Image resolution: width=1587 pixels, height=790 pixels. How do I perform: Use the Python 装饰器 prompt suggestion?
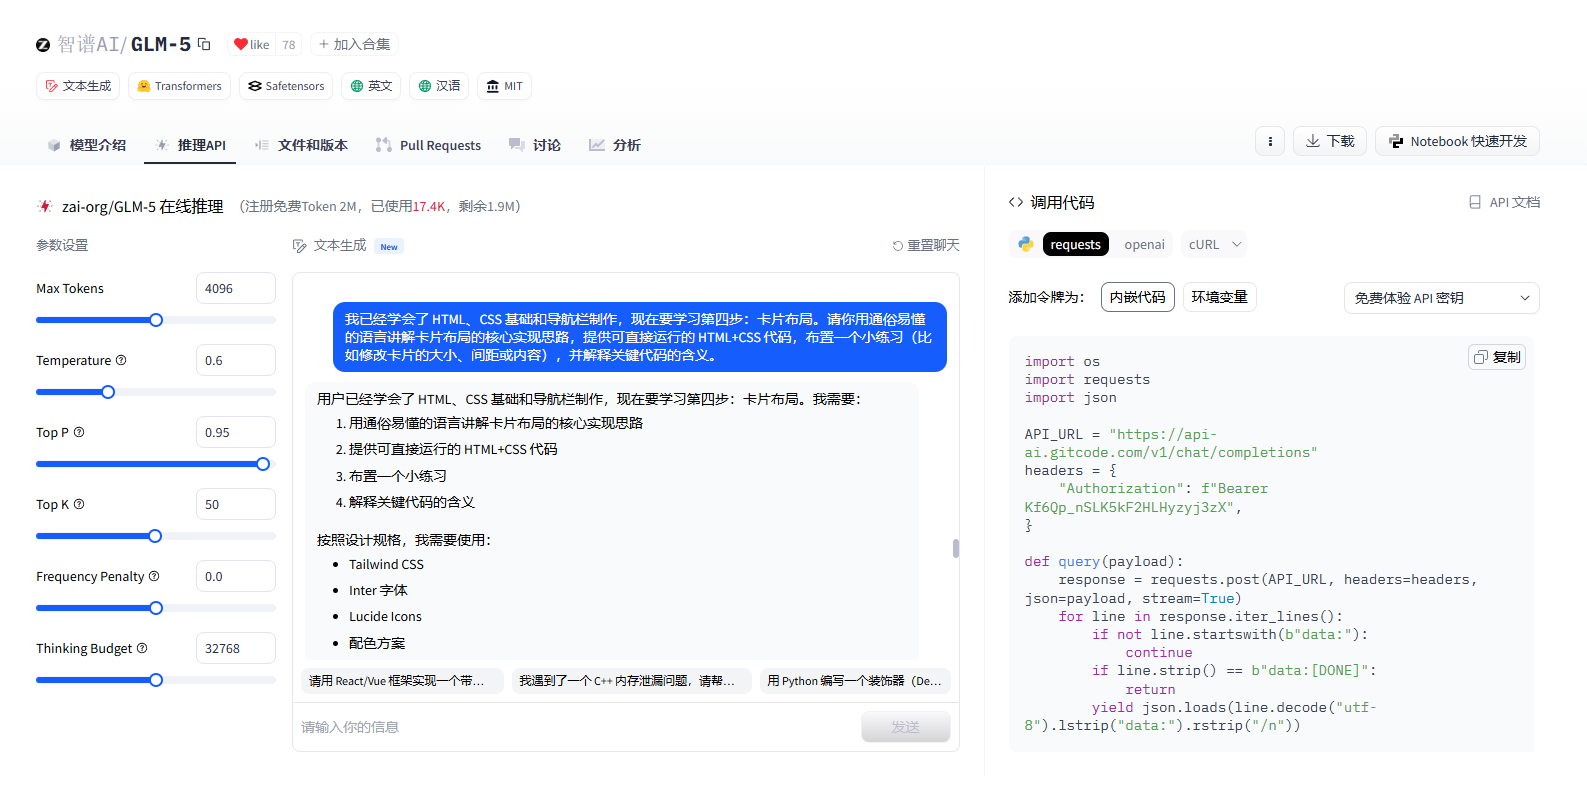[x=855, y=681]
